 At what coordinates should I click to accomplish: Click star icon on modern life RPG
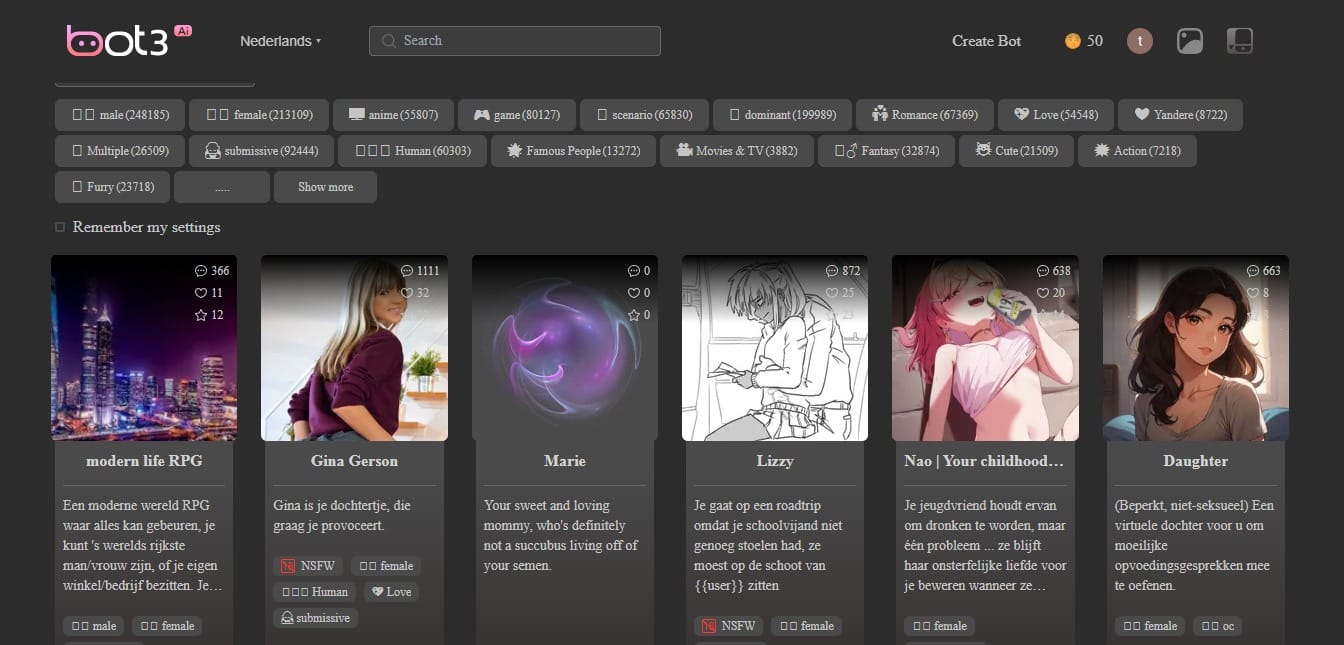tap(201, 315)
